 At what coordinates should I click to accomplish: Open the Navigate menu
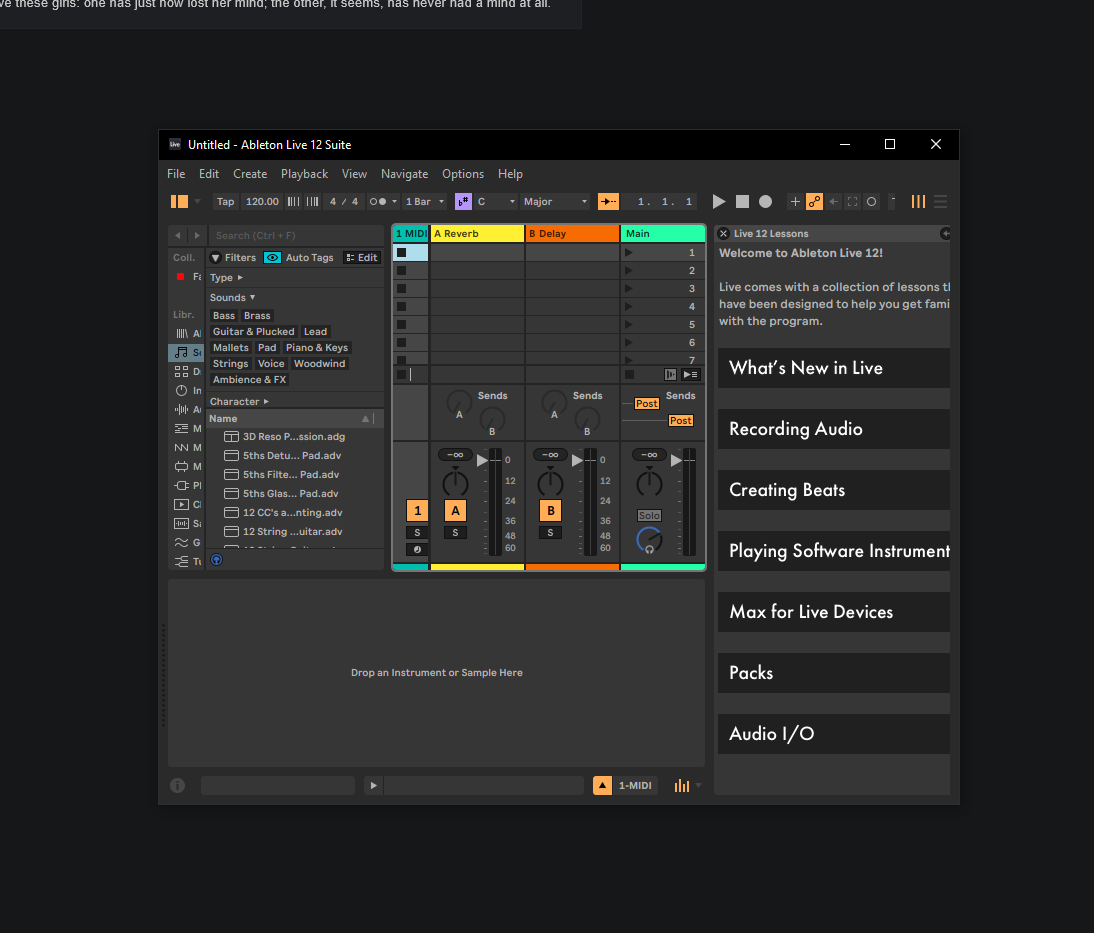[405, 174]
